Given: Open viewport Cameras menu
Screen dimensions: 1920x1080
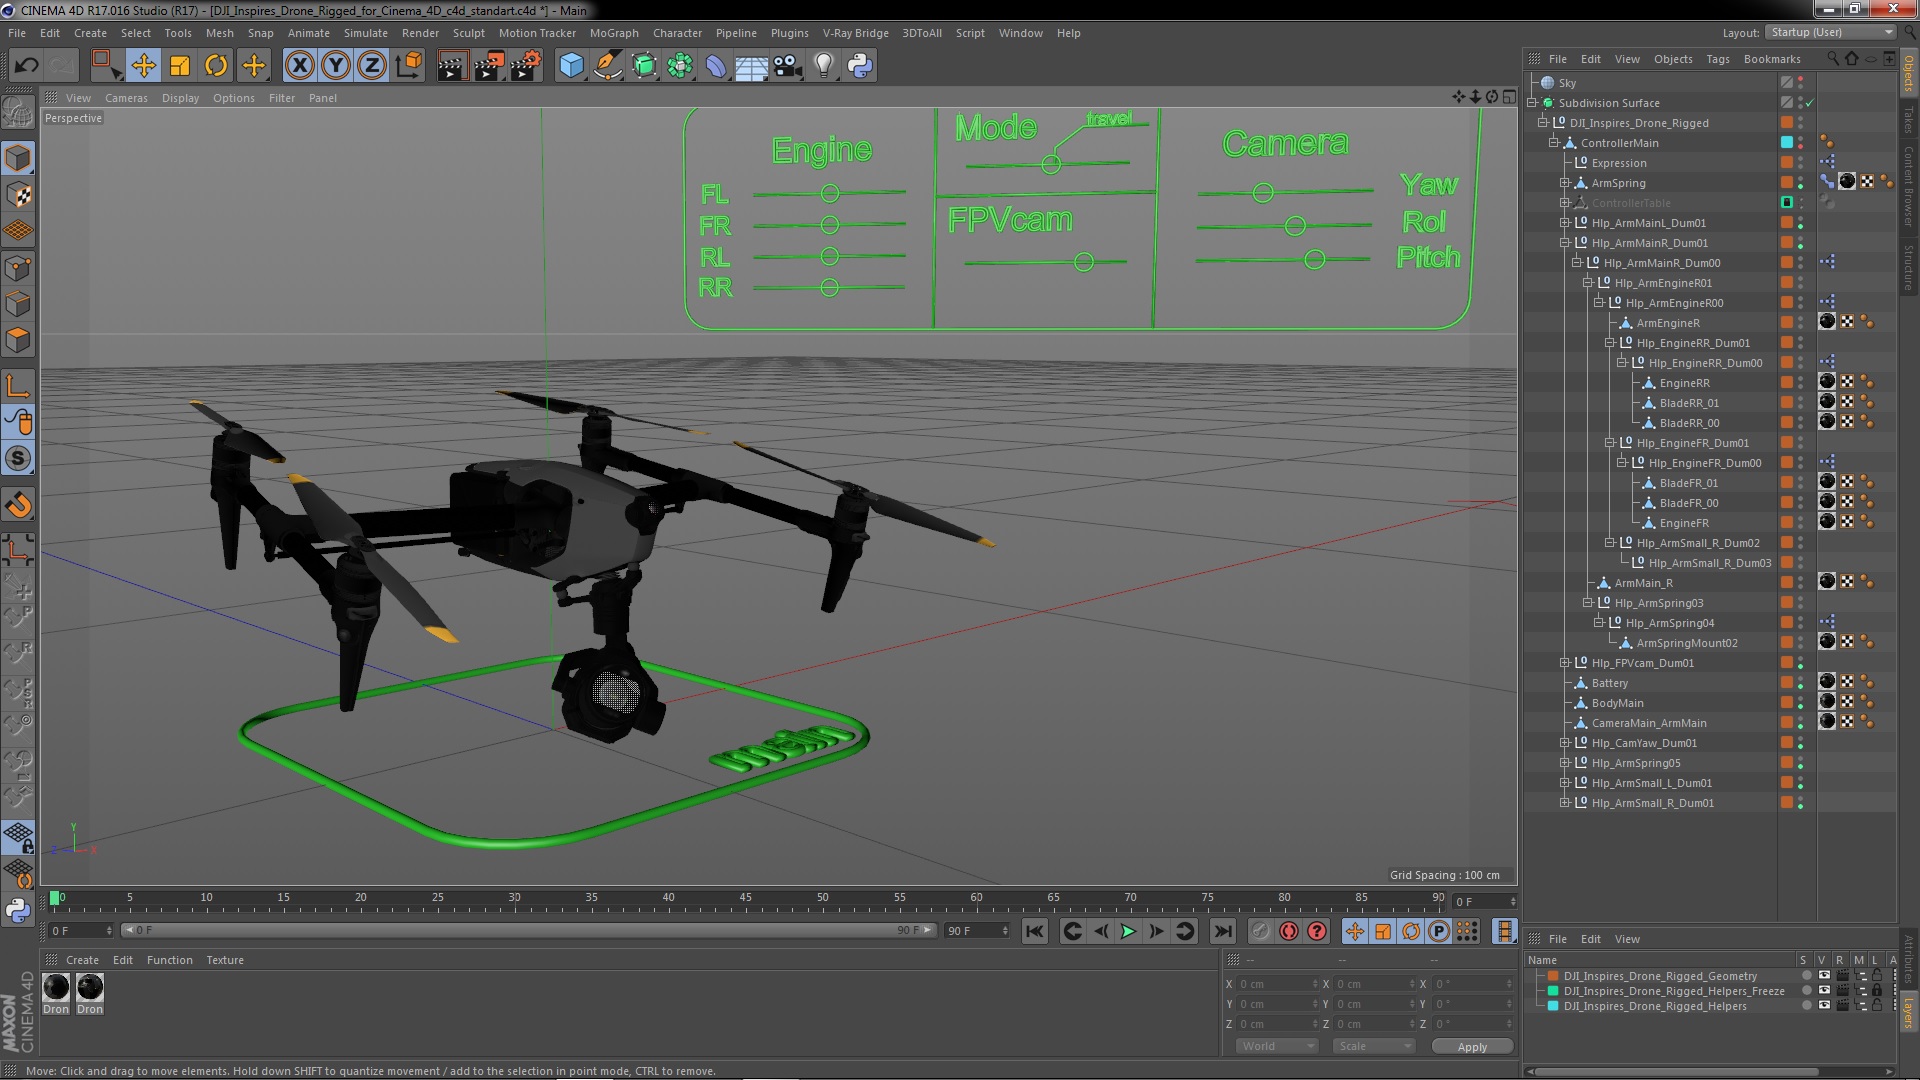Looking at the screenshot, I should click(x=126, y=98).
